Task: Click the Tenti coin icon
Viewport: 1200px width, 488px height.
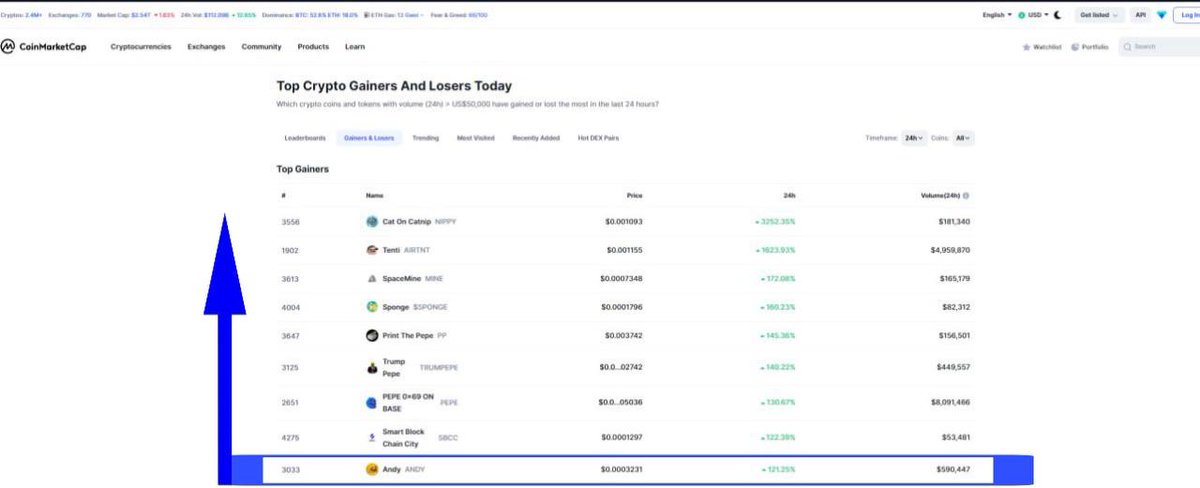Action: pyautogui.click(x=372, y=250)
